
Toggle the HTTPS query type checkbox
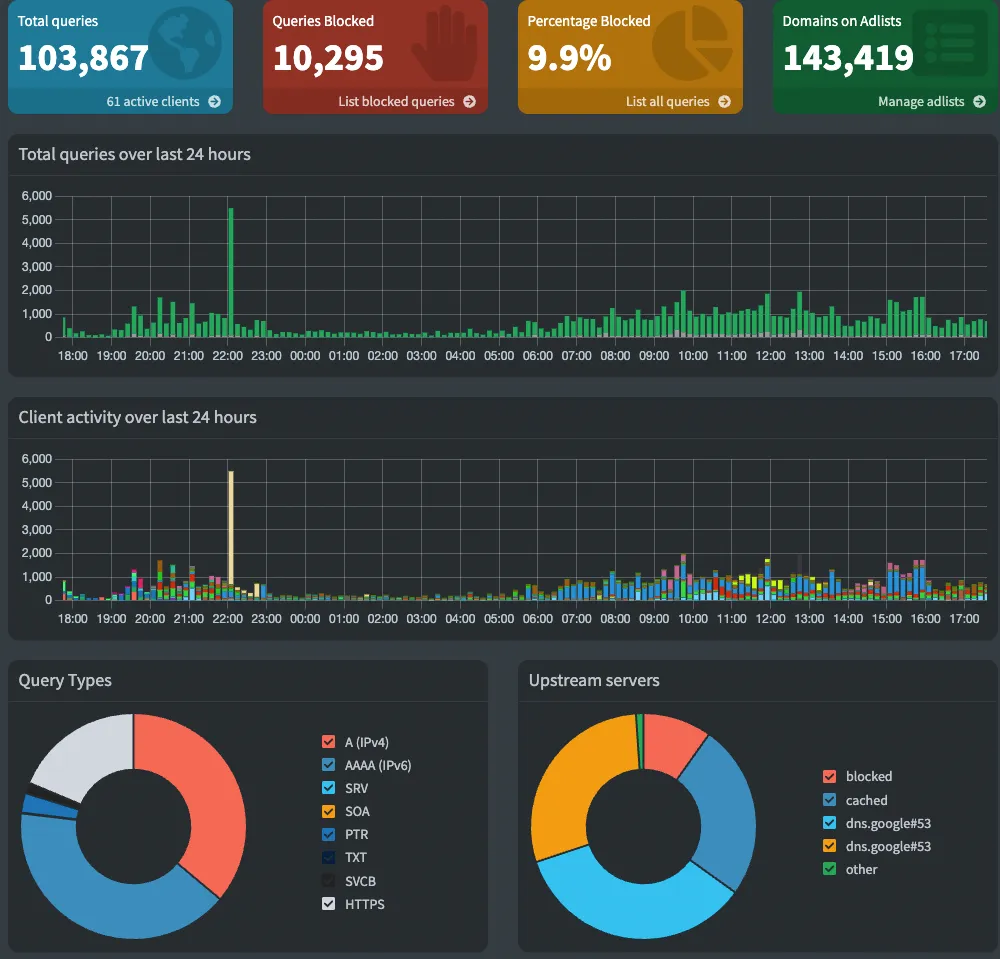(x=328, y=904)
